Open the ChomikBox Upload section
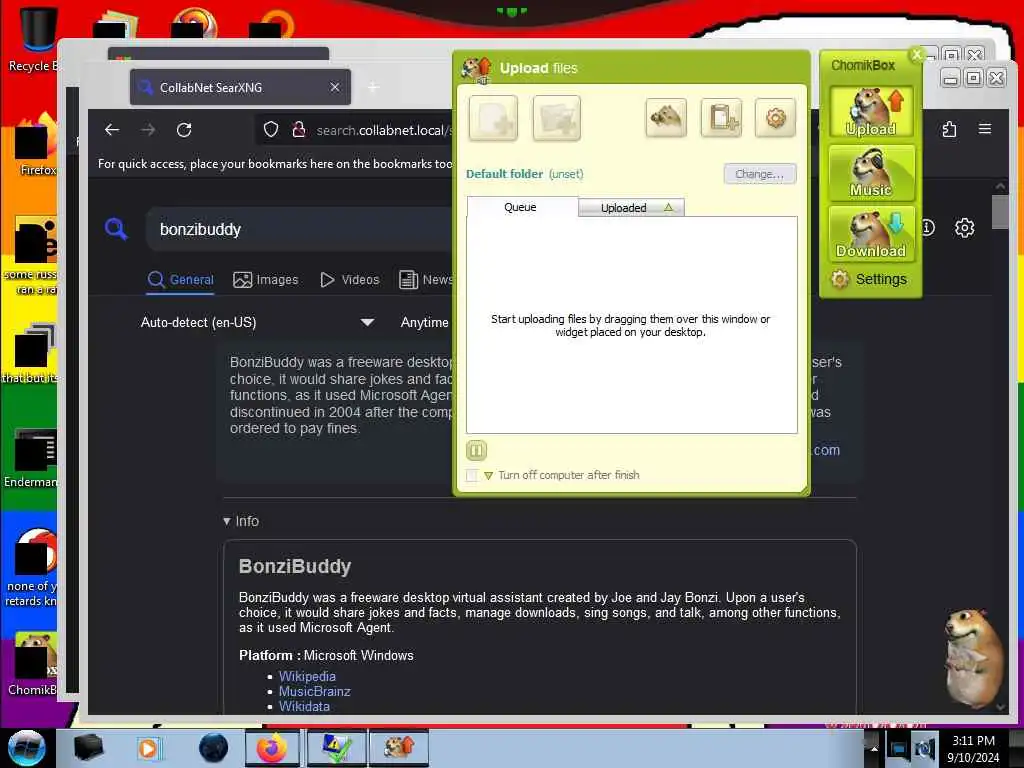Screen dimensions: 1024x768 click(x=871, y=112)
